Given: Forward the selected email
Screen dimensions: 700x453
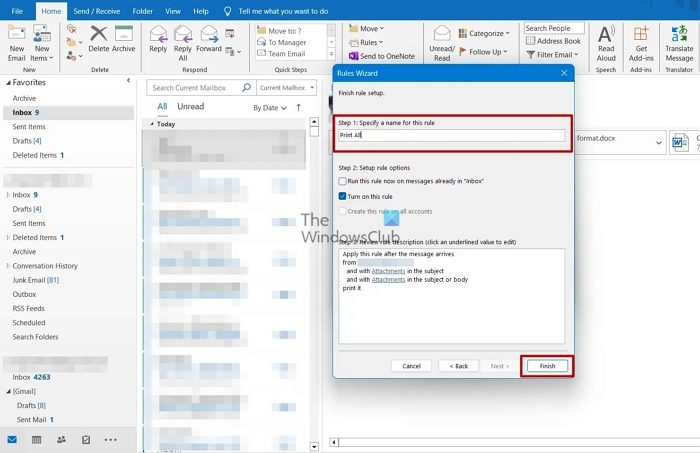Looking at the screenshot, I should [x=208, y=39].
